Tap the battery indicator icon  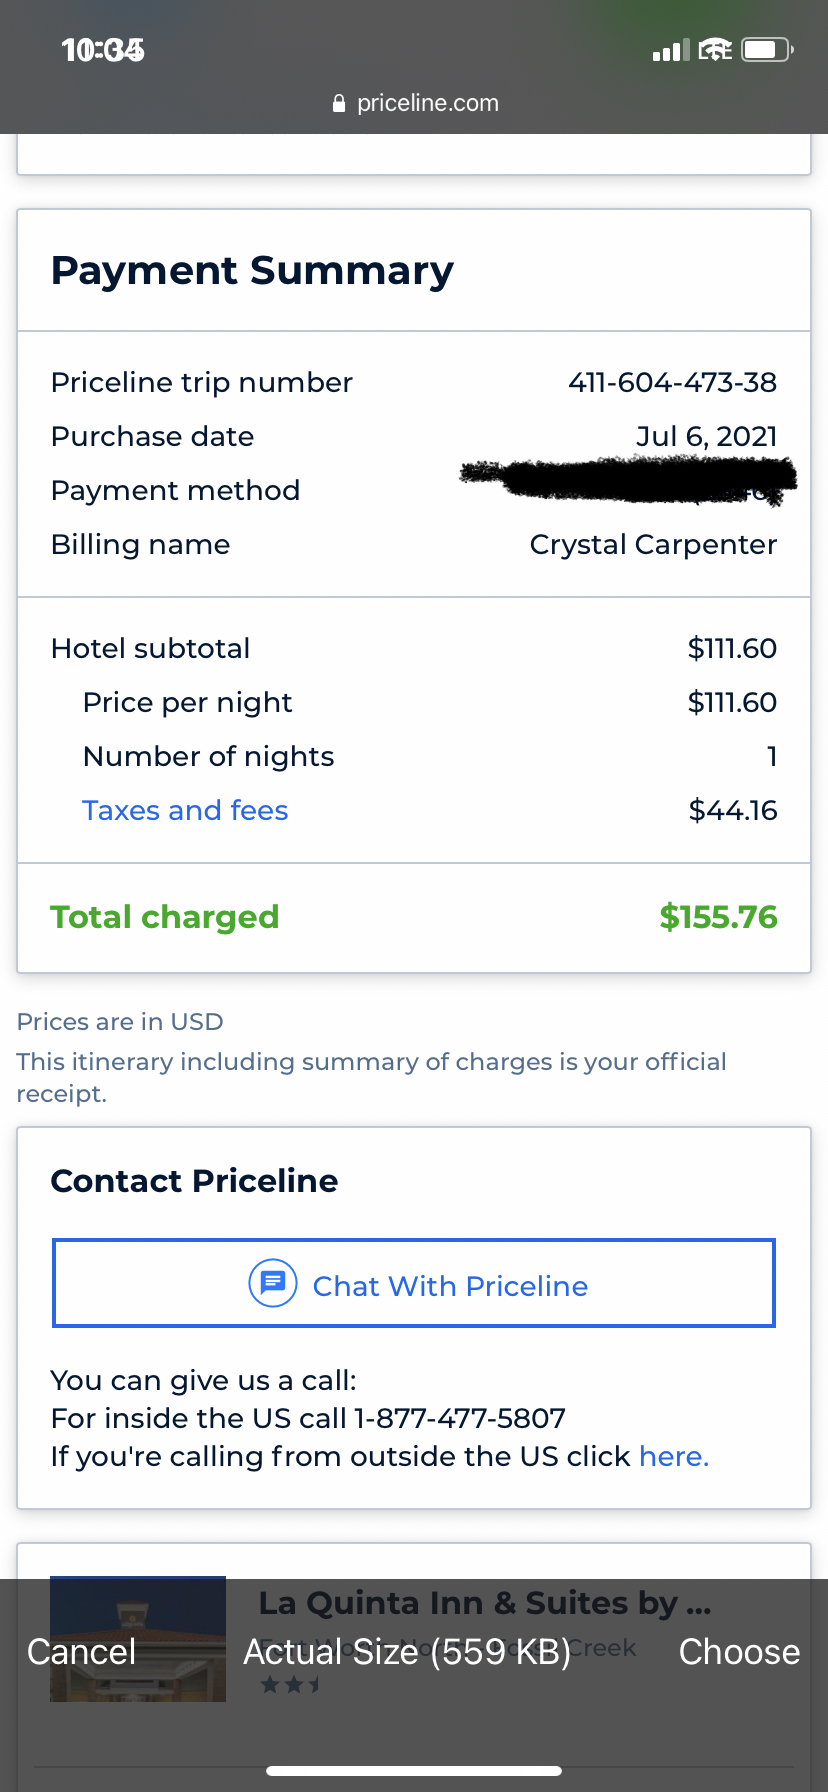(767, 49)
